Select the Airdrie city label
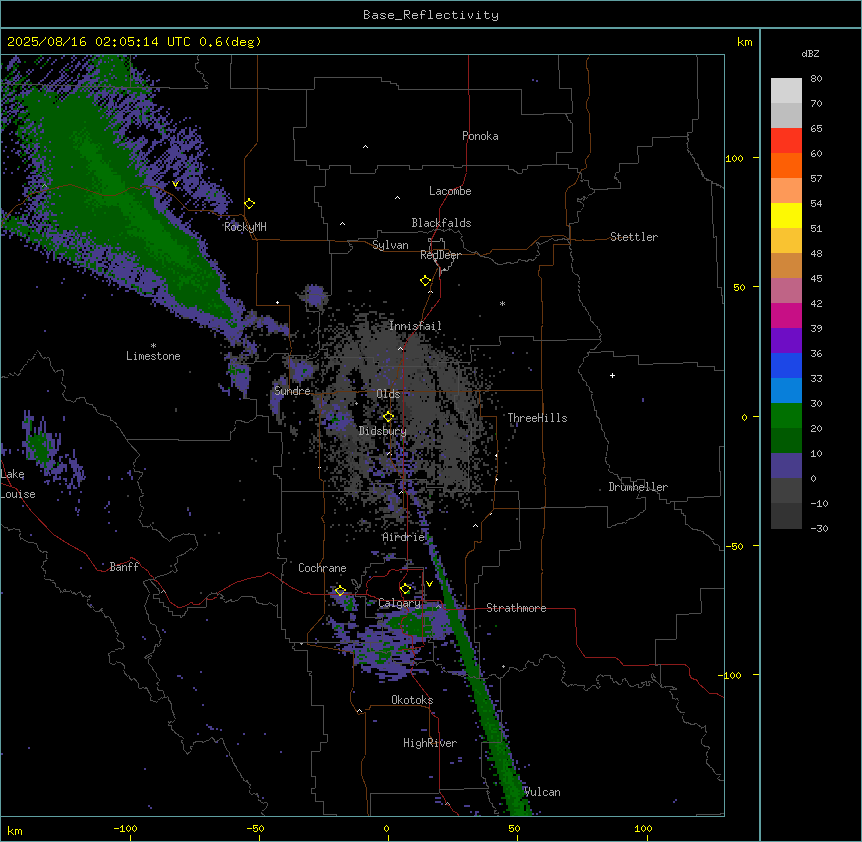This screenshot has height=842, width=862. 404,537
